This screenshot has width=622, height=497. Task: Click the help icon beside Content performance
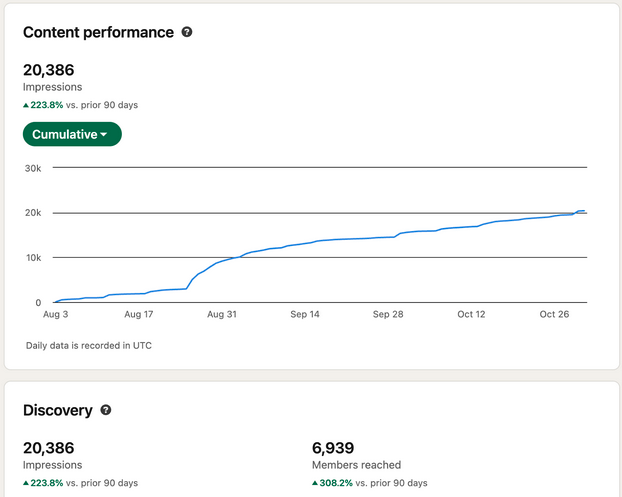coord(187,32)
